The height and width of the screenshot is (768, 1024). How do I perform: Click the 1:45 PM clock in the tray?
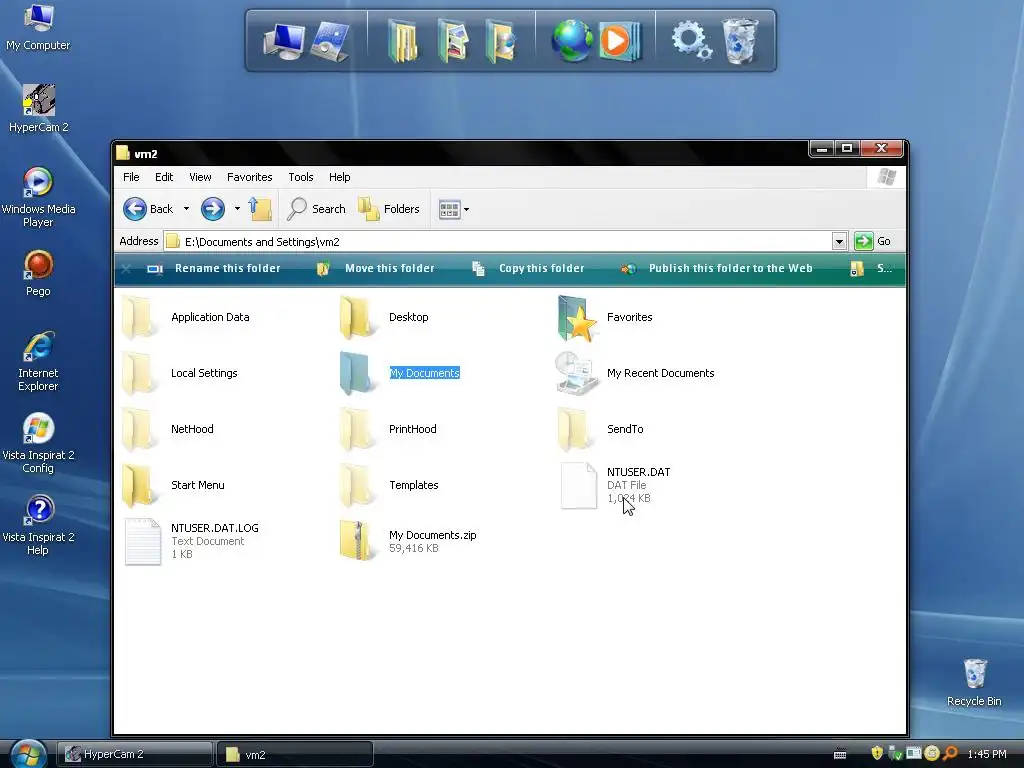click(987, 754)
